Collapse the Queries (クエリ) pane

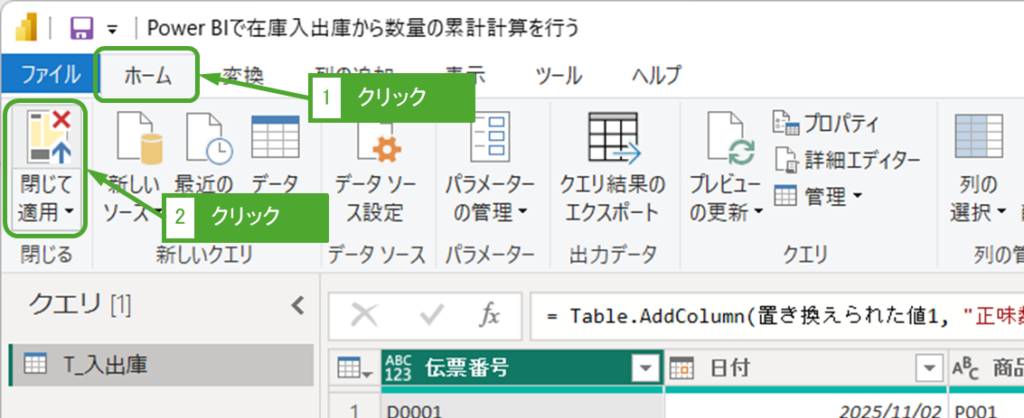[x=296, y=305]
